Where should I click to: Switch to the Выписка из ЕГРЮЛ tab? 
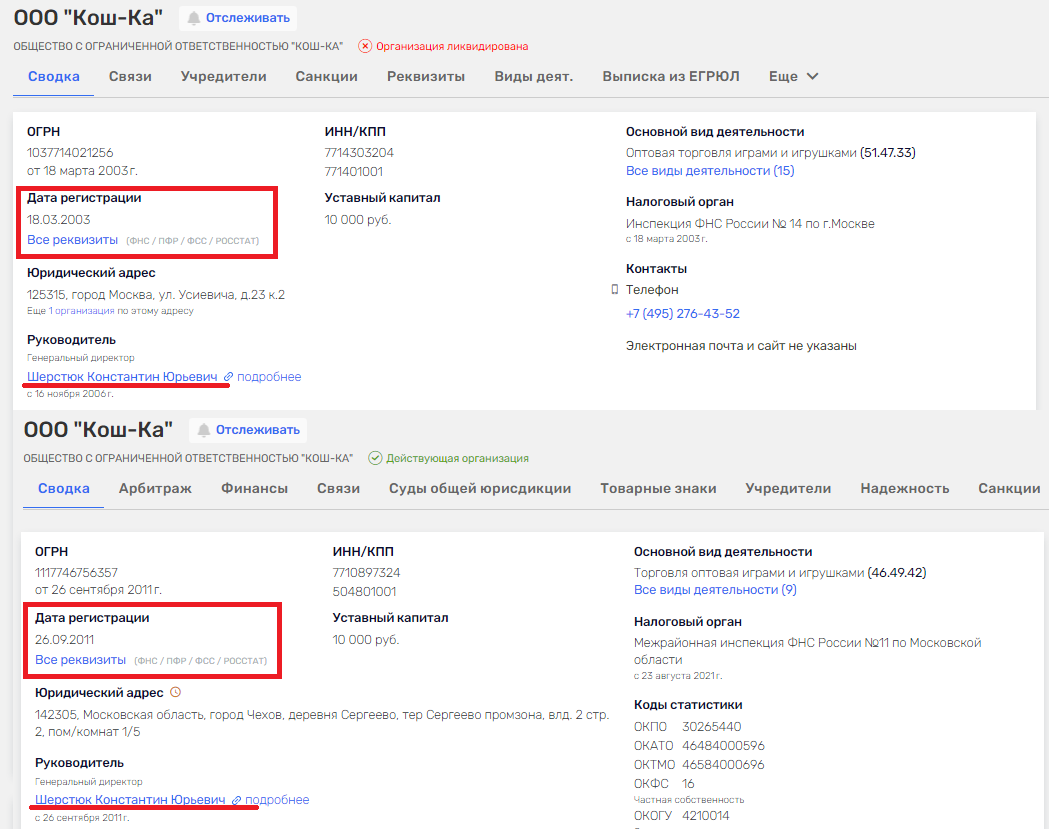[x=671, y=76]
